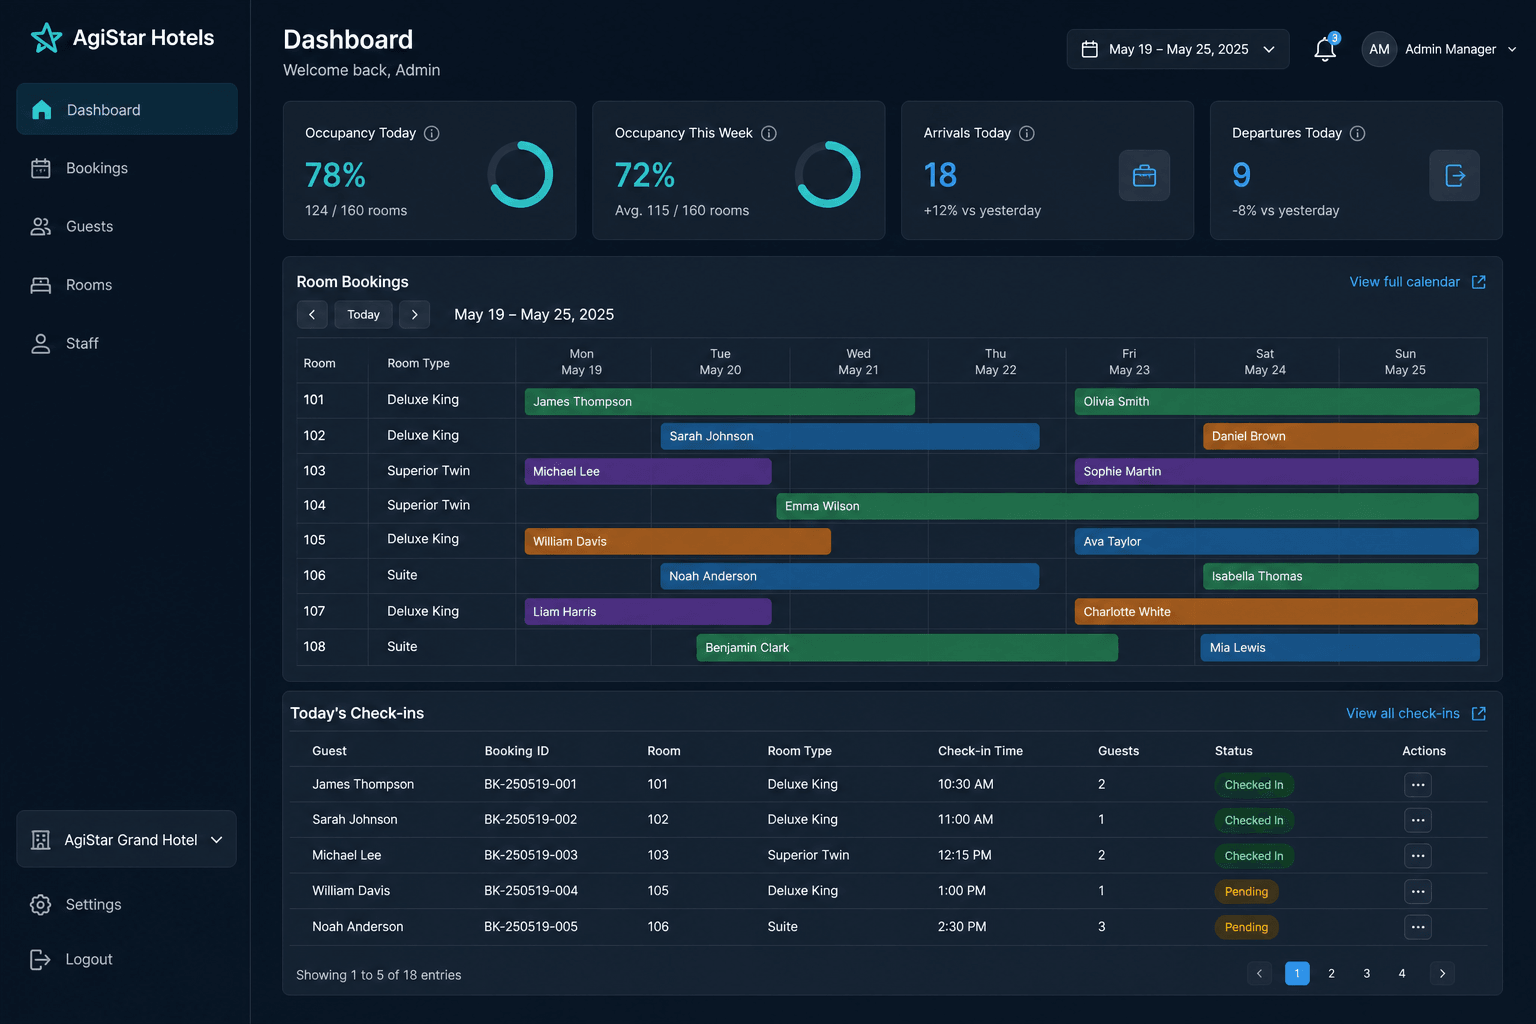Click the Arrivals Today briefcase icon
Screen dimensions: 1536x1024
point(1144,176)
